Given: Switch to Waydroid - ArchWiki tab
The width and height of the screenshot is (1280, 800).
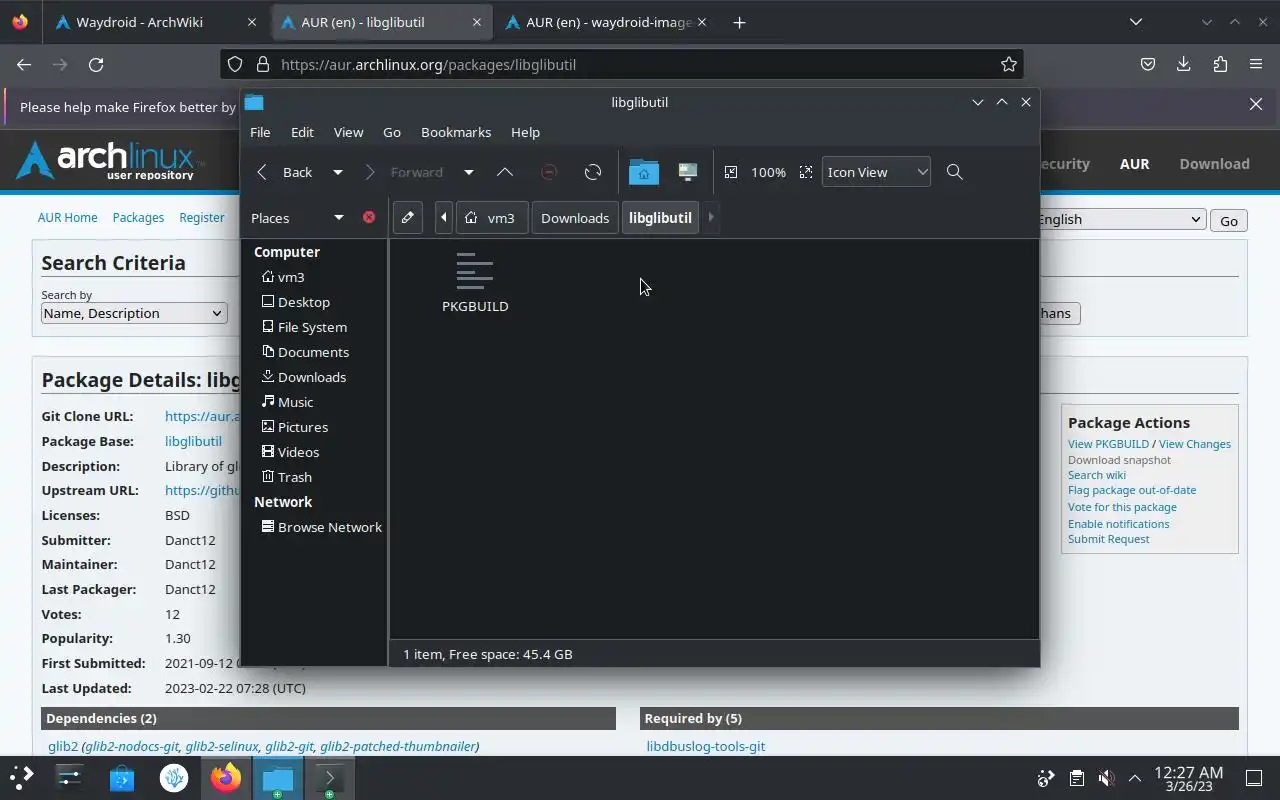Looking at the screenshot, I should [155, 22].
